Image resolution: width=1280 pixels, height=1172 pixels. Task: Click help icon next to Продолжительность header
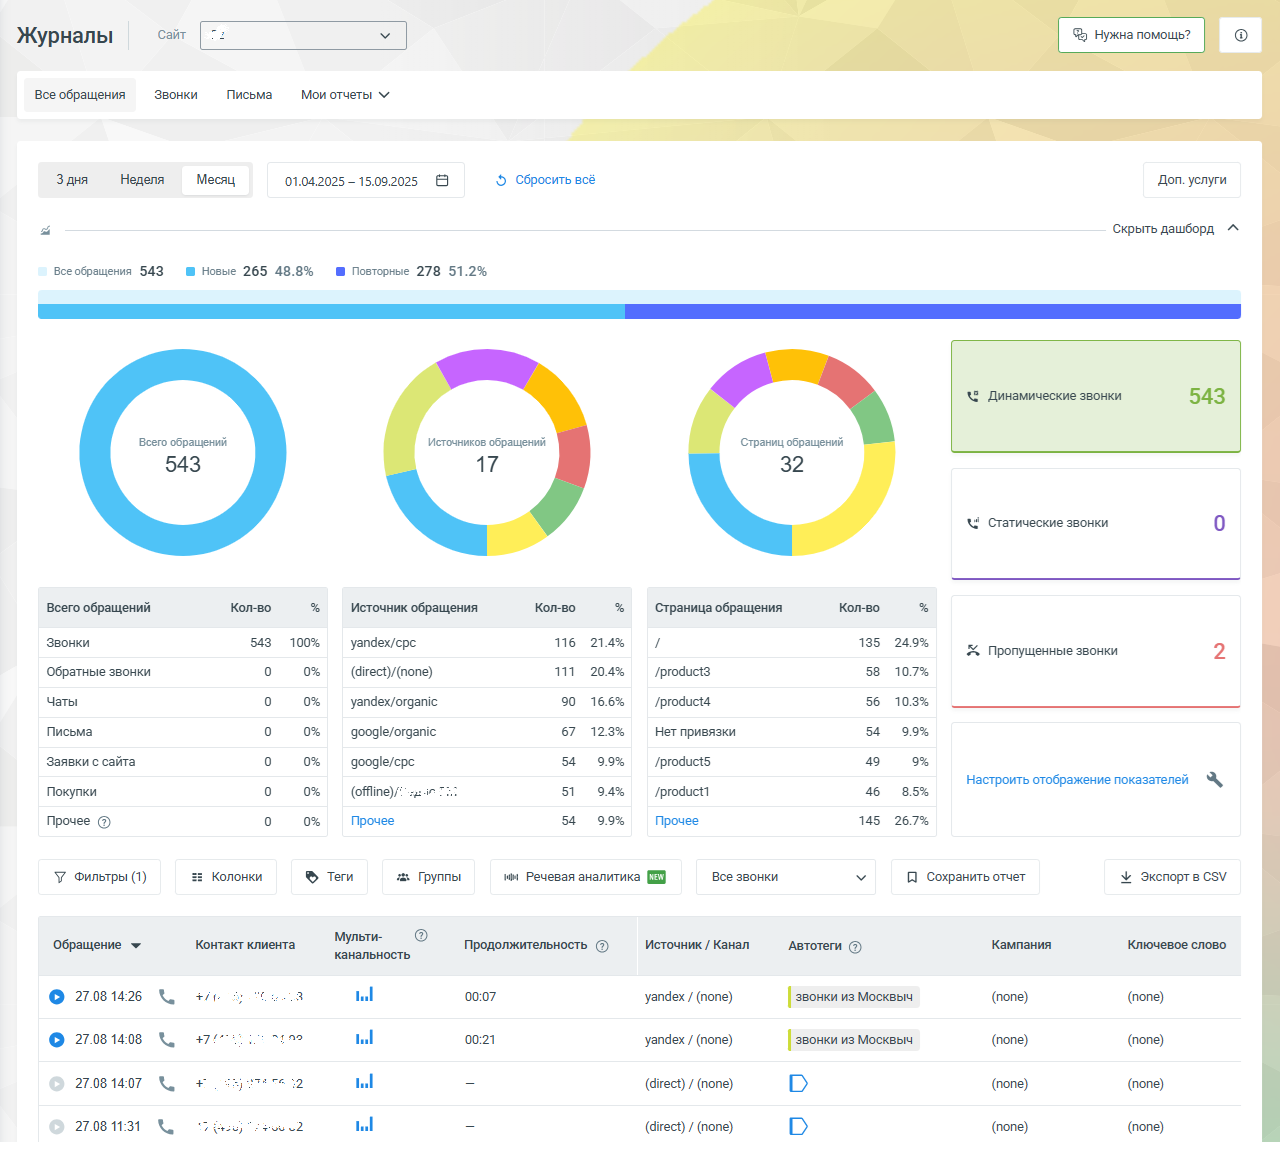pos(602,946)
